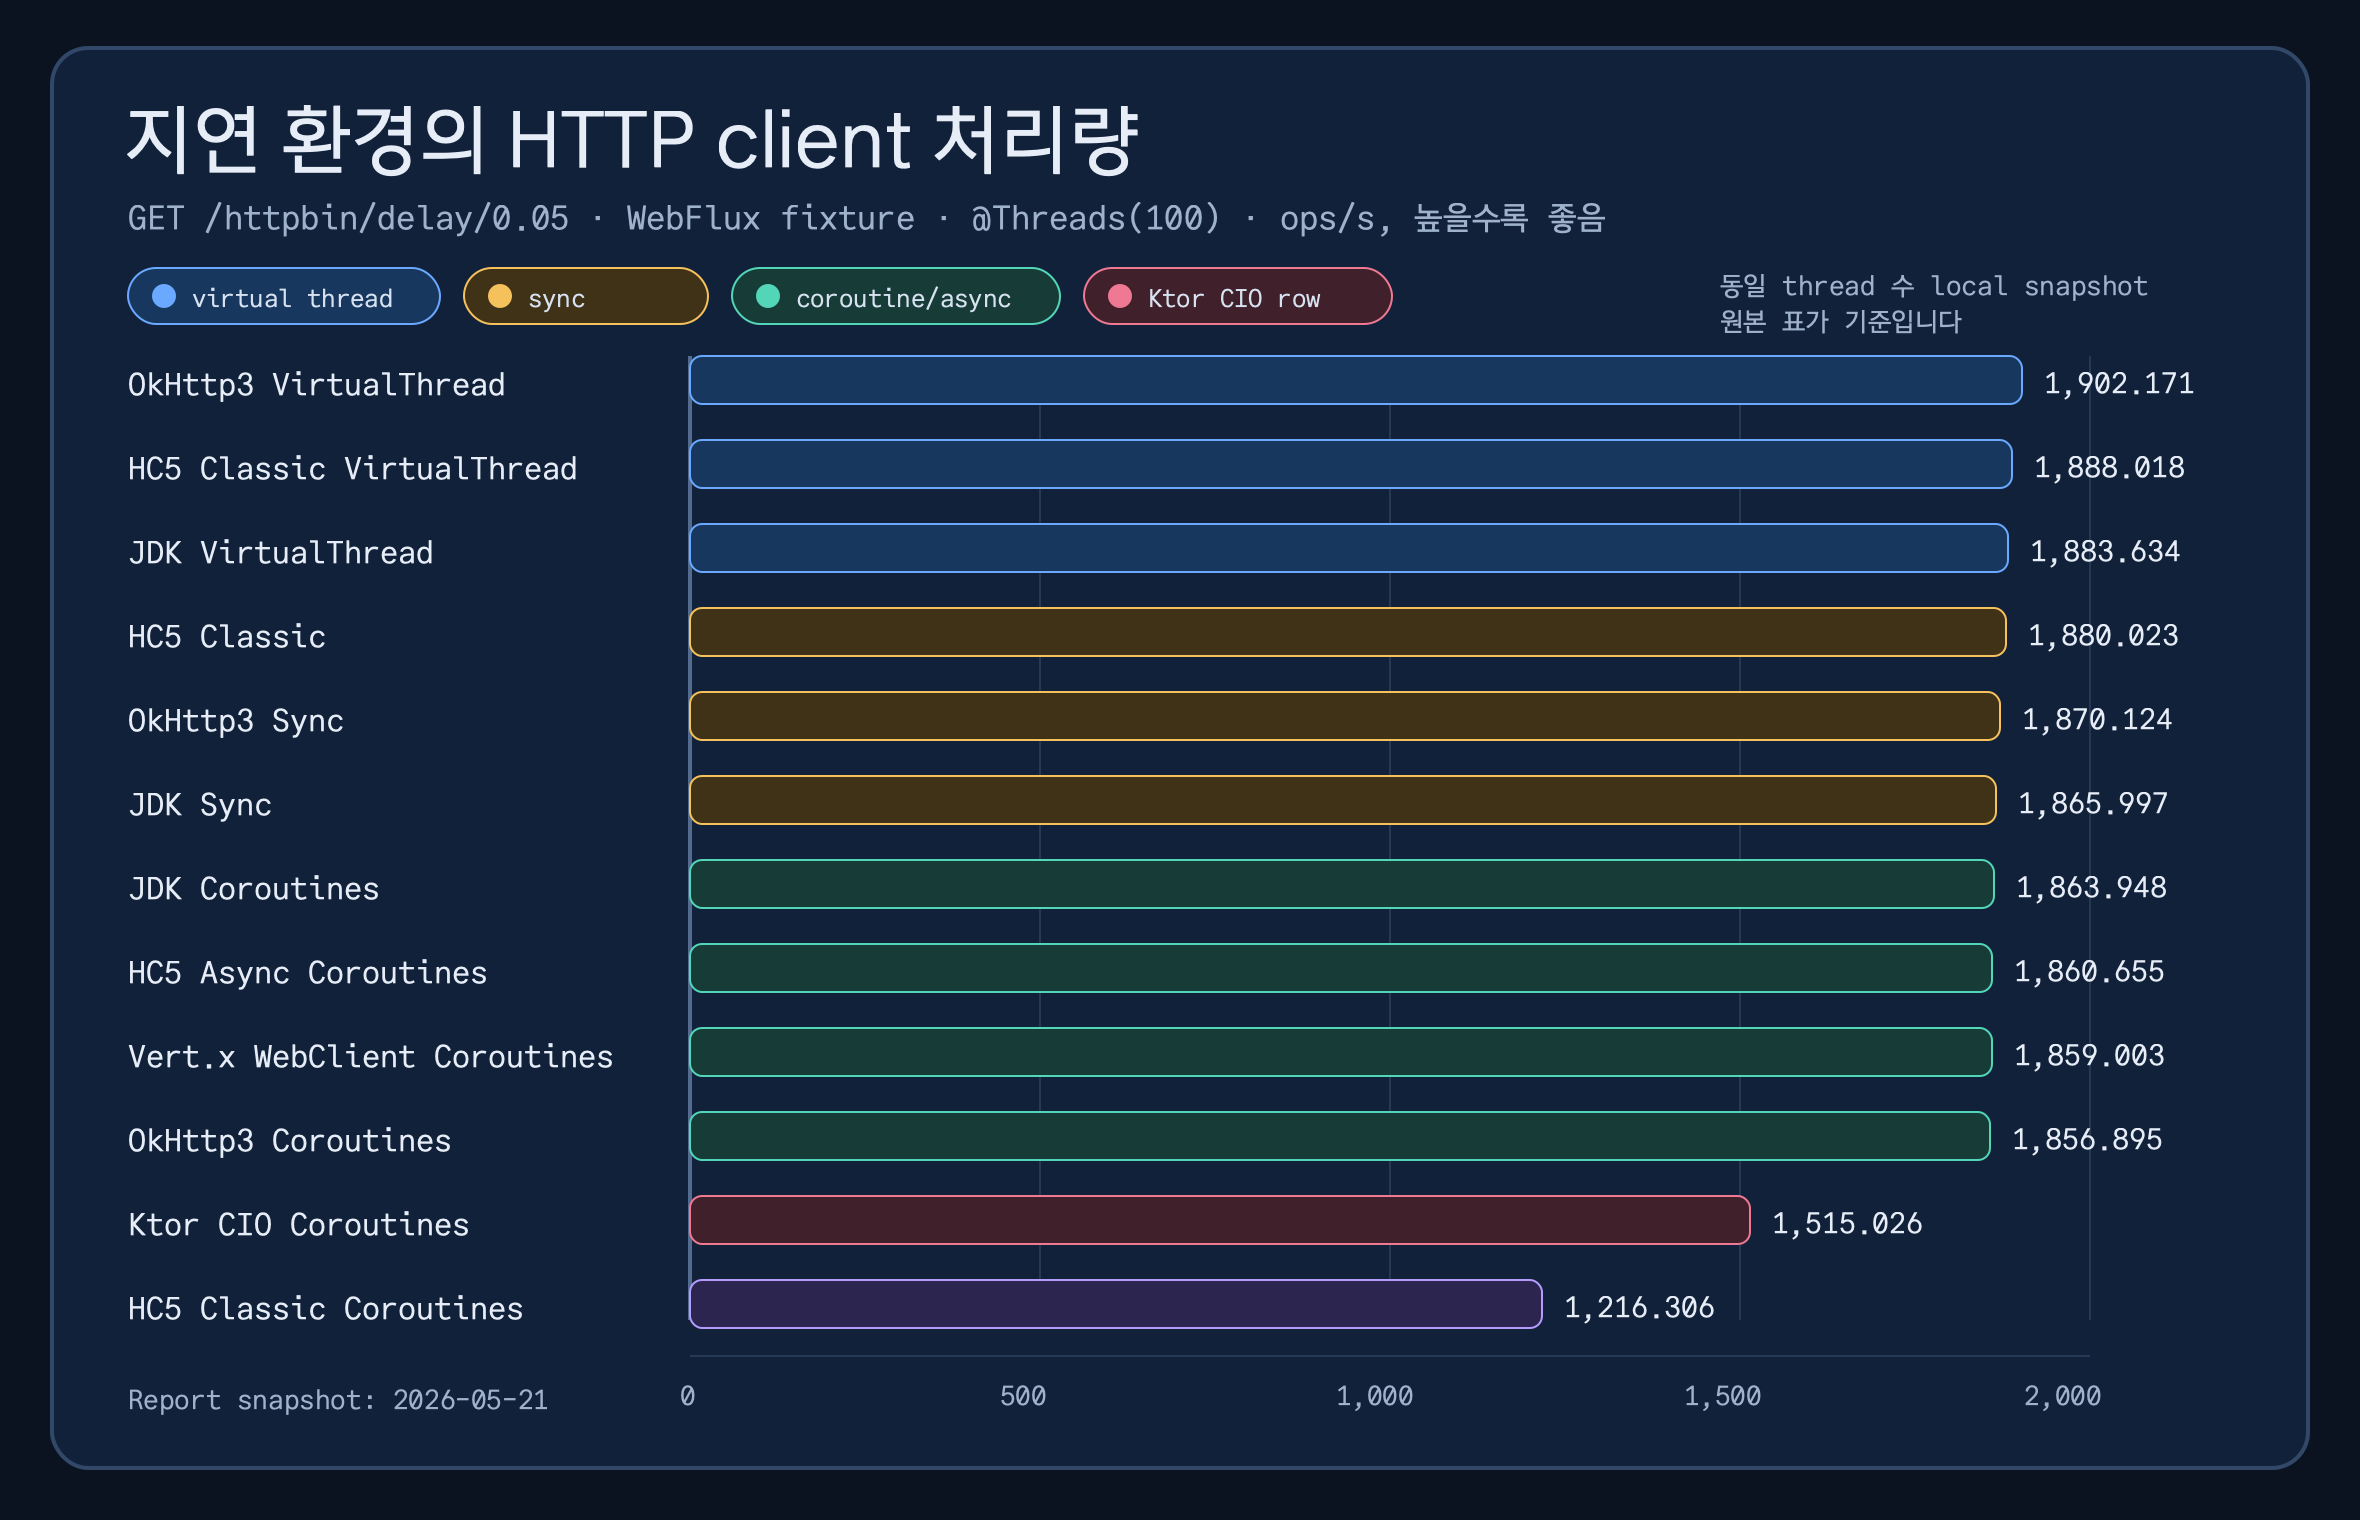Click the green dot in coroutine/async legend
This screenshot has width=2360, height=1520.
[768, 297]
